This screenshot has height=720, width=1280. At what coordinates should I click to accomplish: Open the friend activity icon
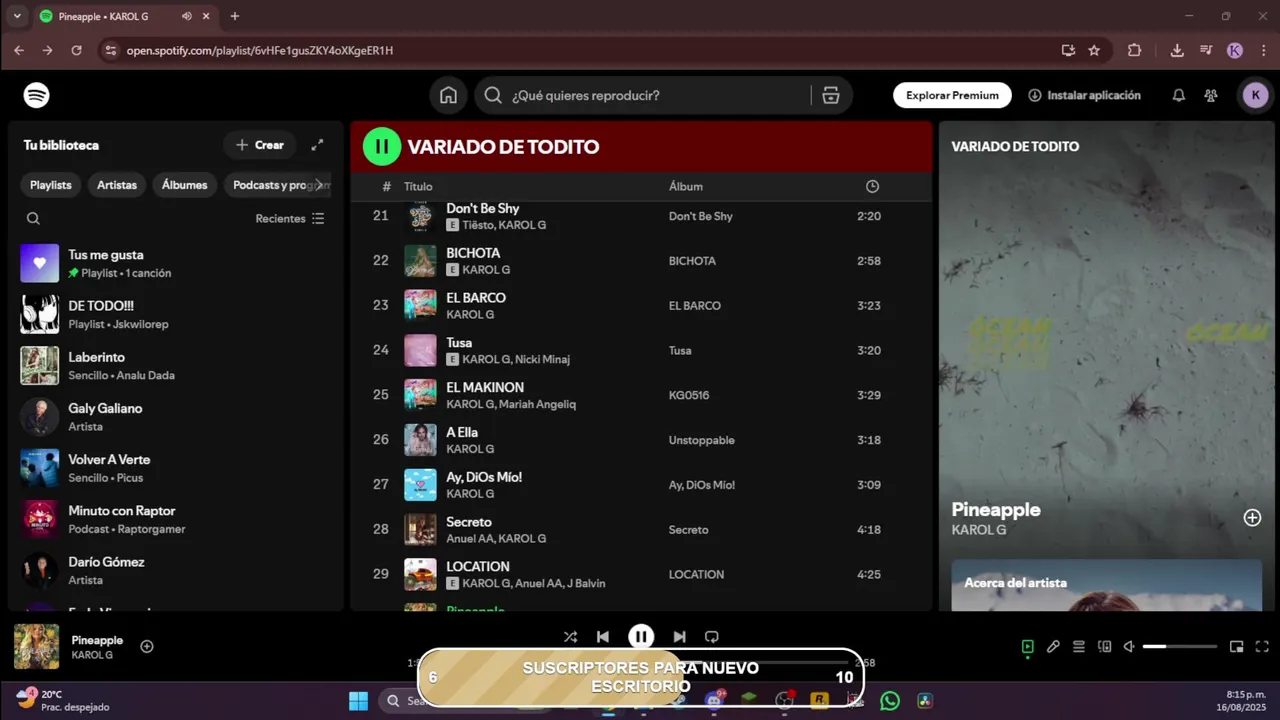[x=1211, y=95]
